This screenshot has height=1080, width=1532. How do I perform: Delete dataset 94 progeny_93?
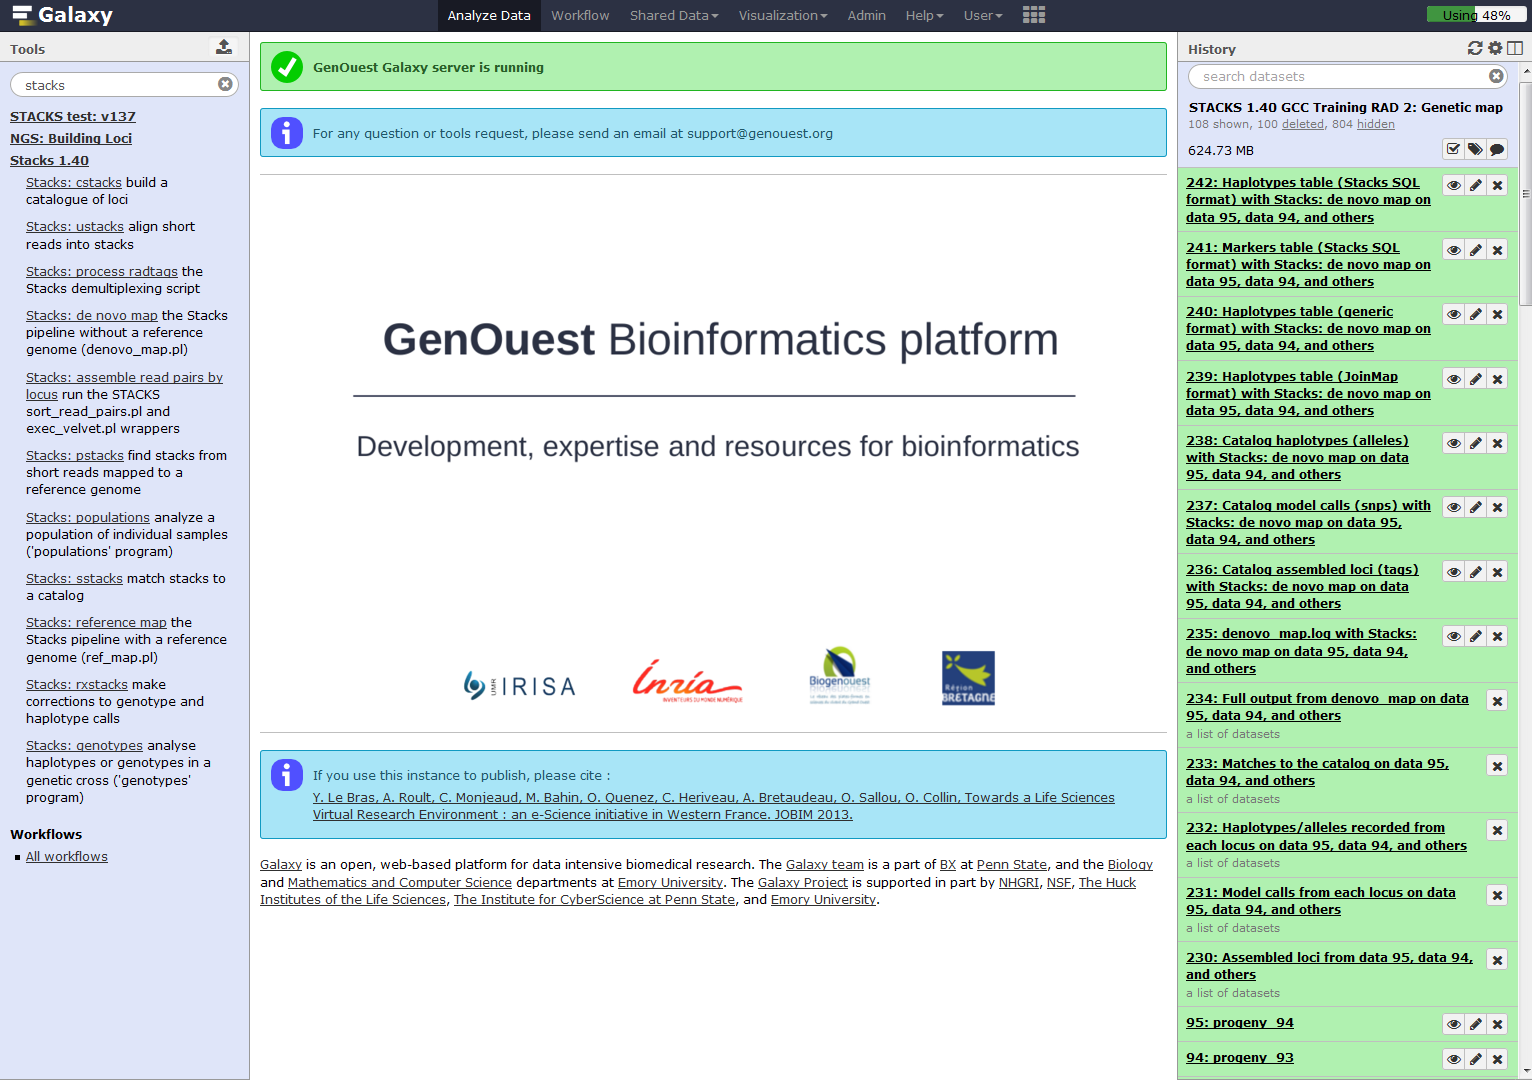[1498, 1059]
